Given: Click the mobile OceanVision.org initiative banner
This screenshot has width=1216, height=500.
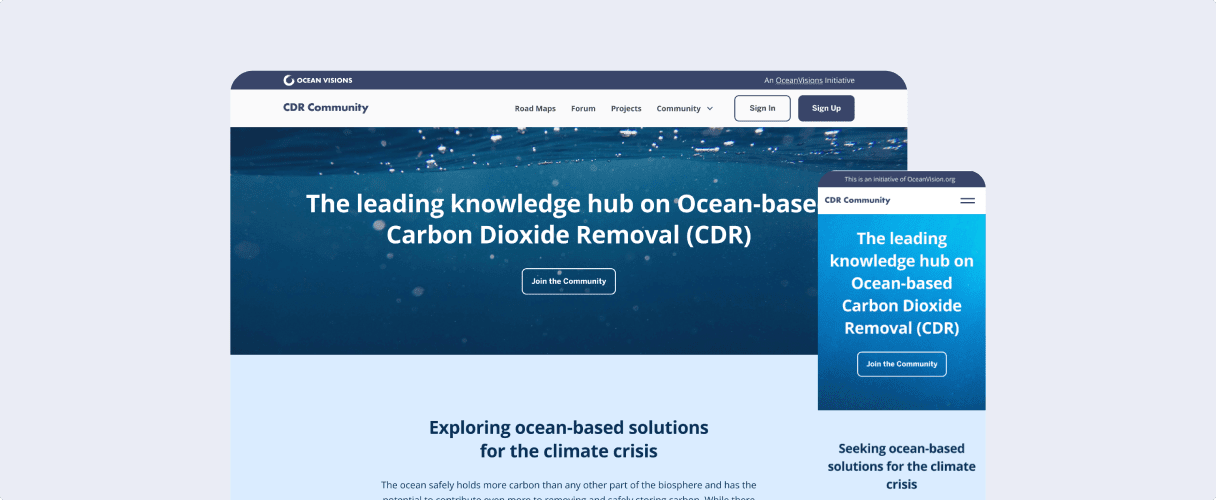Looking at the screenshot, I should tap(900, 179).
